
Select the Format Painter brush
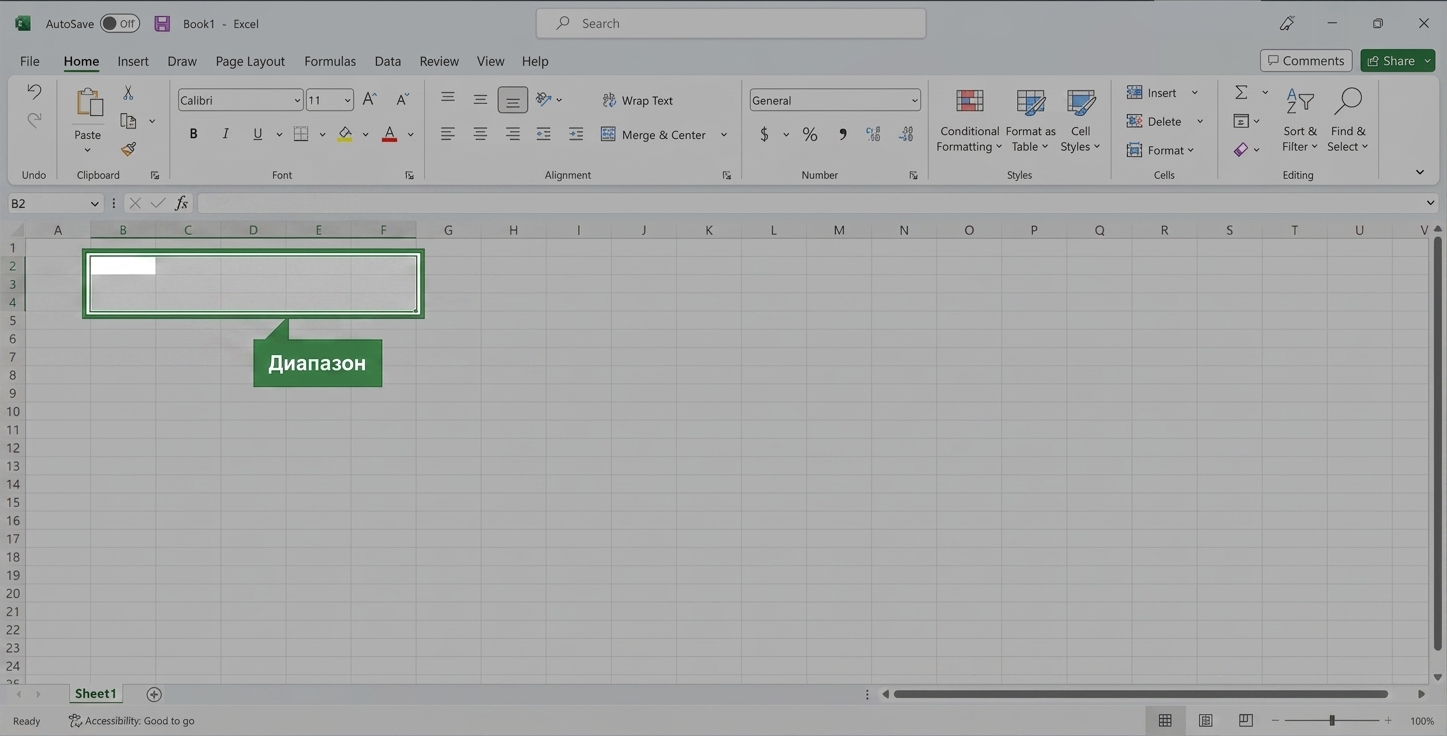coord(128,149)
